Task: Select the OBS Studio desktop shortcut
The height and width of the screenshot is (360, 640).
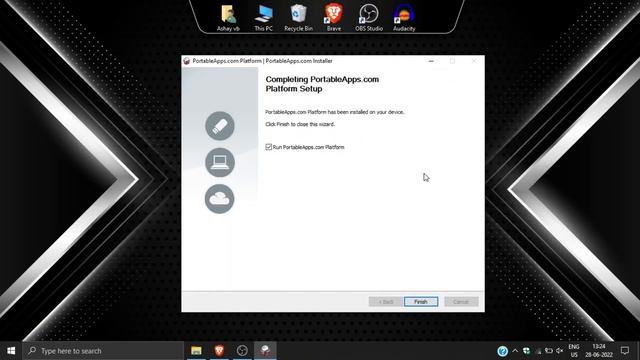Action: [369, 18]
